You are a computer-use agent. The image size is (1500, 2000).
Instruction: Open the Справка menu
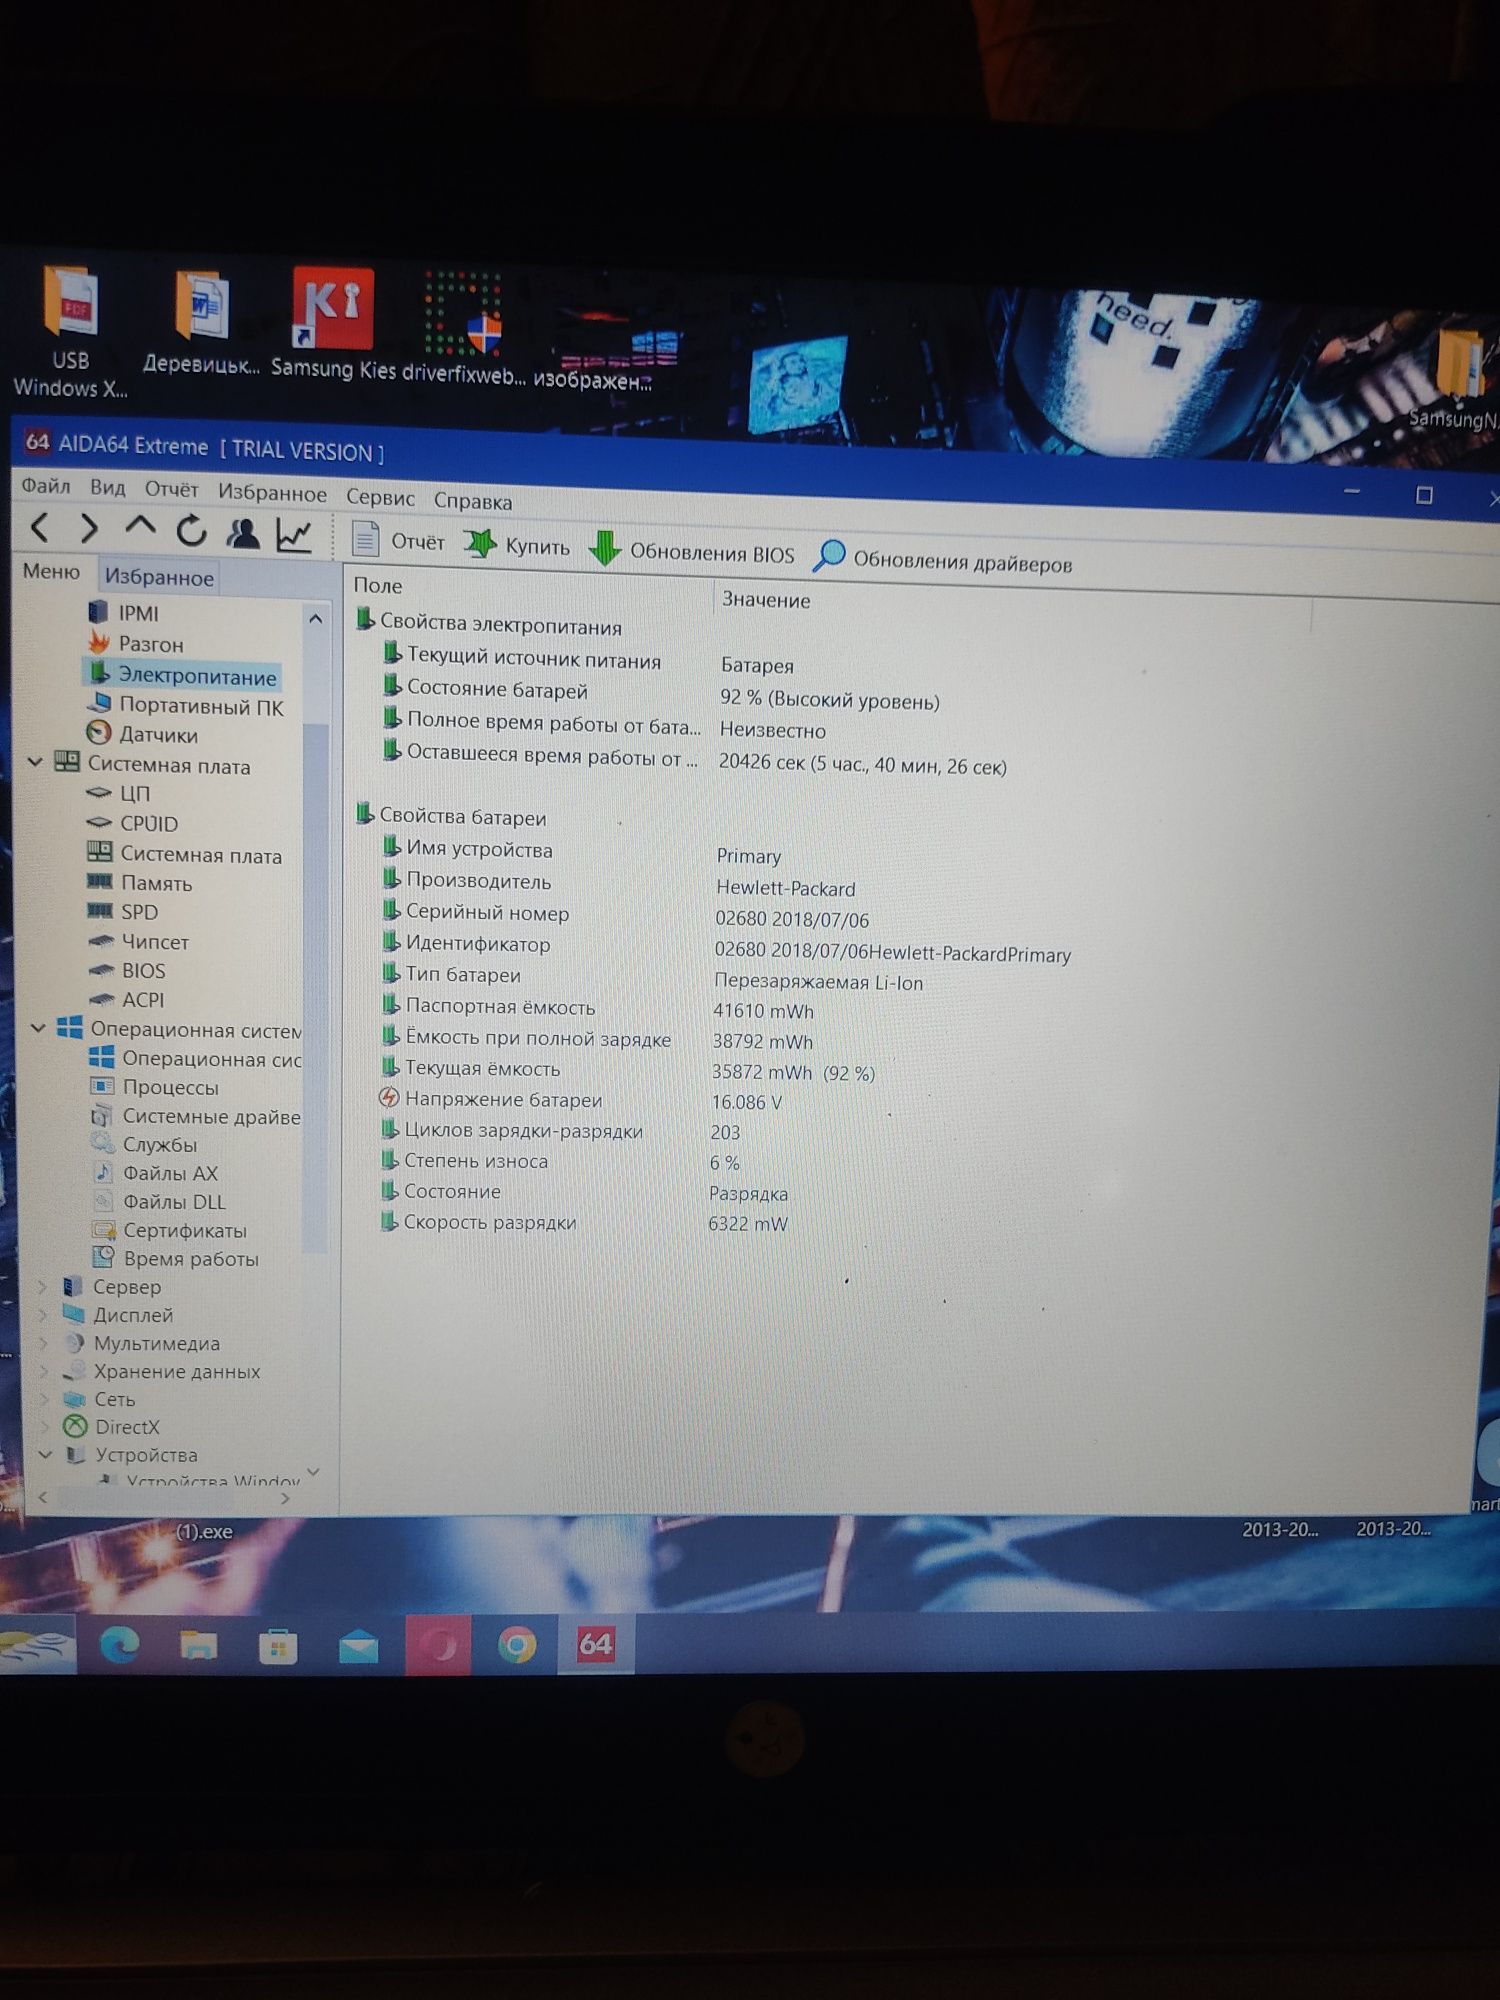coord(472,501)
